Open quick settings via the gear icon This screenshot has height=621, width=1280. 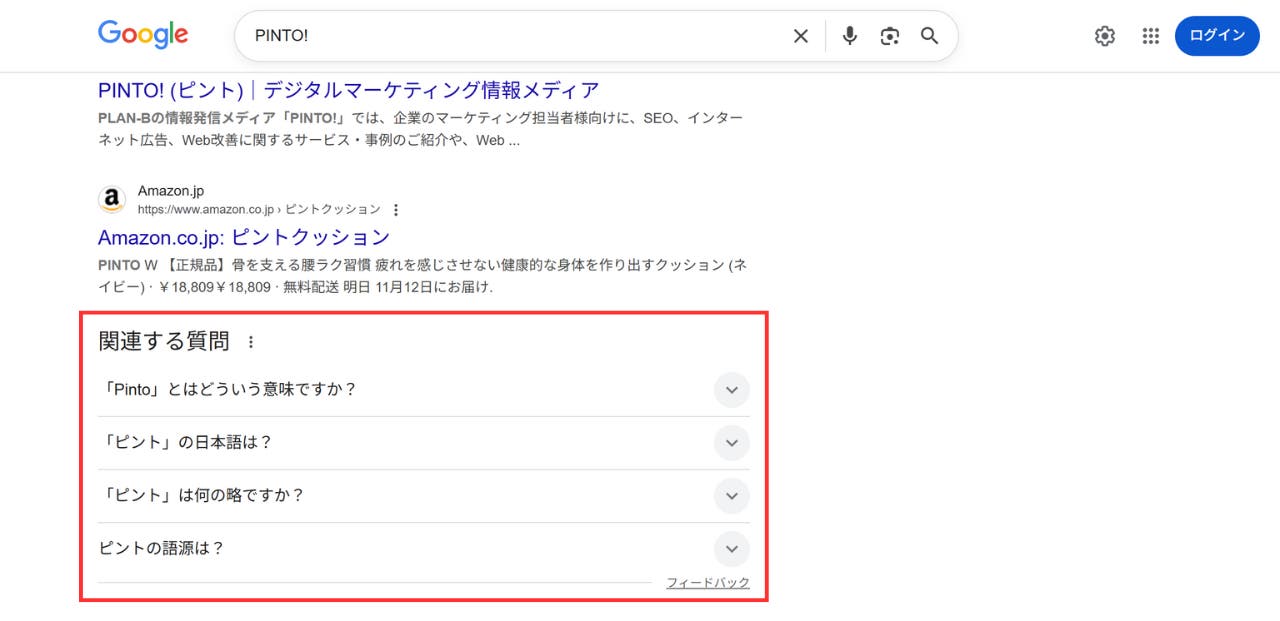[x=1104, y=35]
